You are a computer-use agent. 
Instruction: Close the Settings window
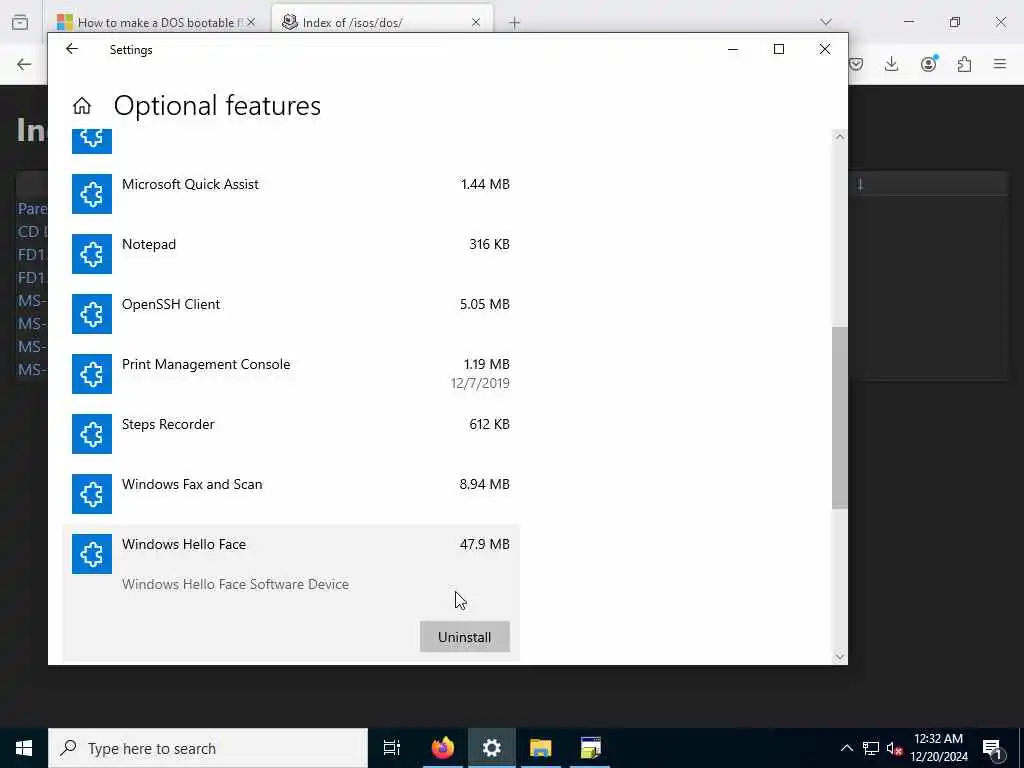(x=825, y=49)
